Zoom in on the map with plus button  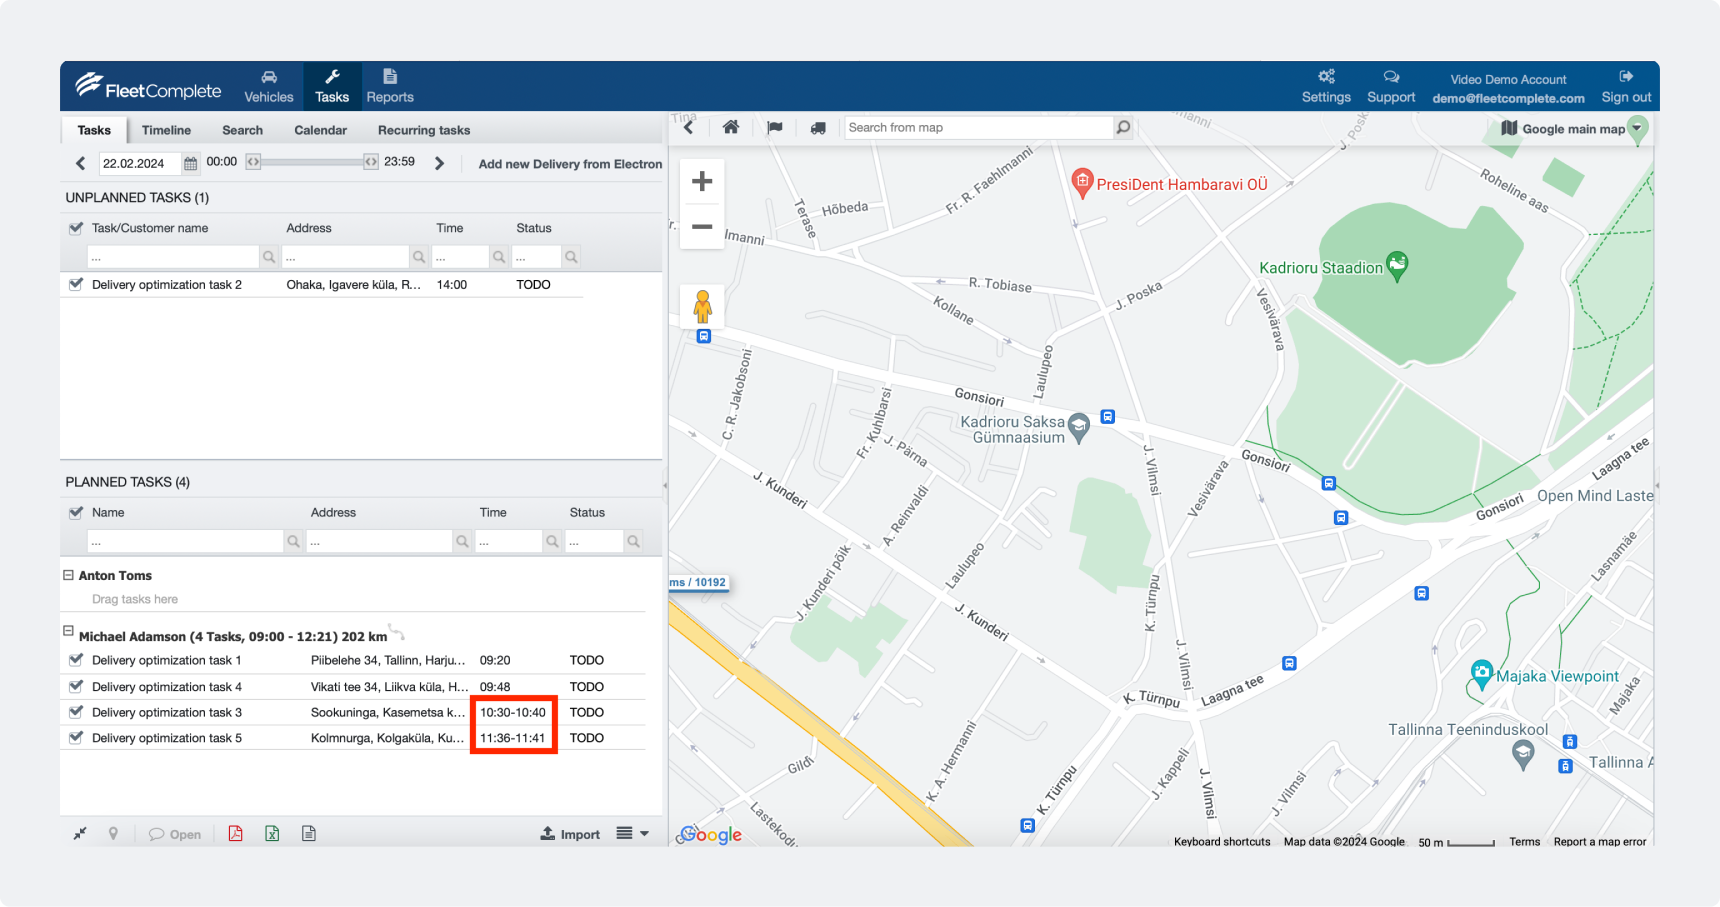tap(702, 181)
